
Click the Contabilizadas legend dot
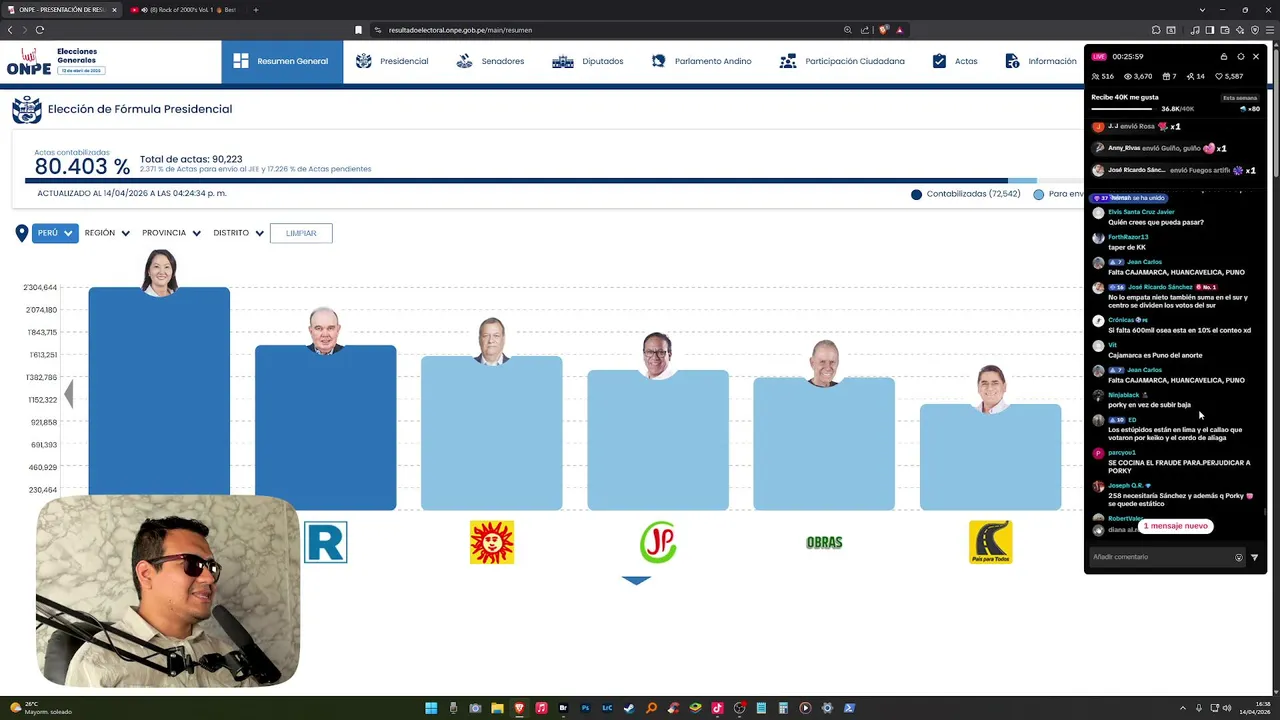(x=916, y=194)
